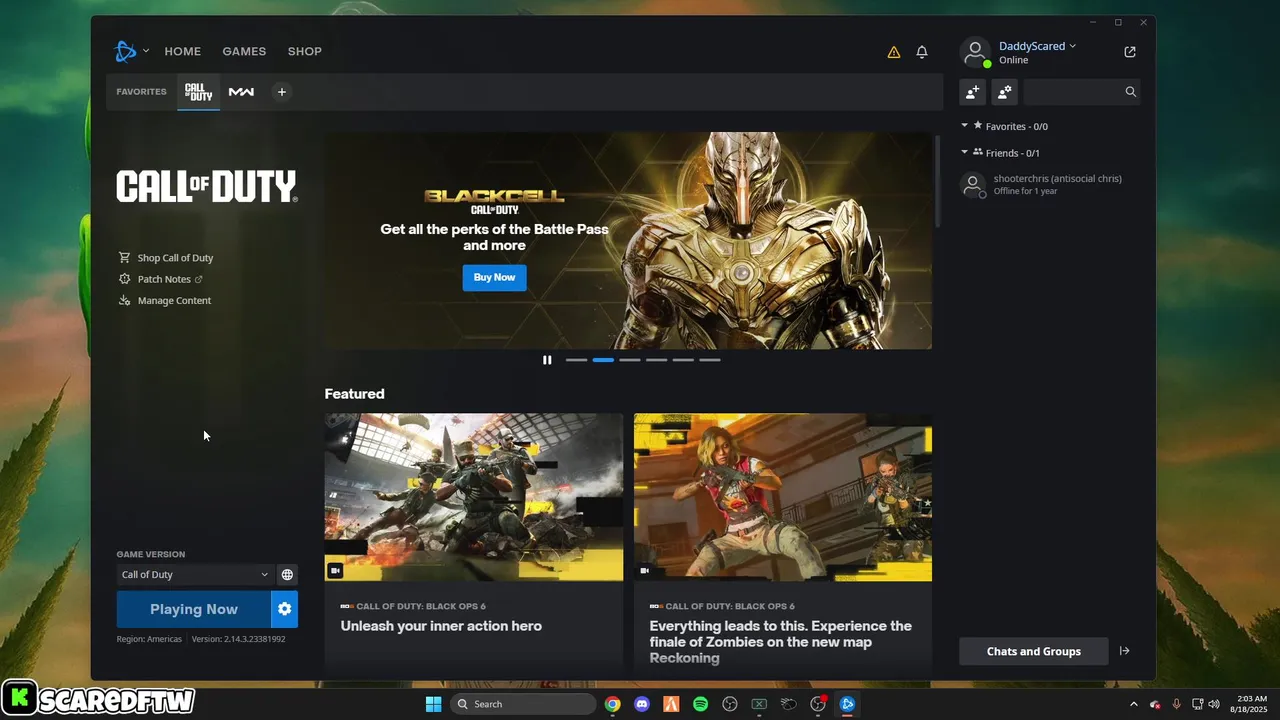
Task: Click the Windows taskbar Search box
Action: click(523, 704)
